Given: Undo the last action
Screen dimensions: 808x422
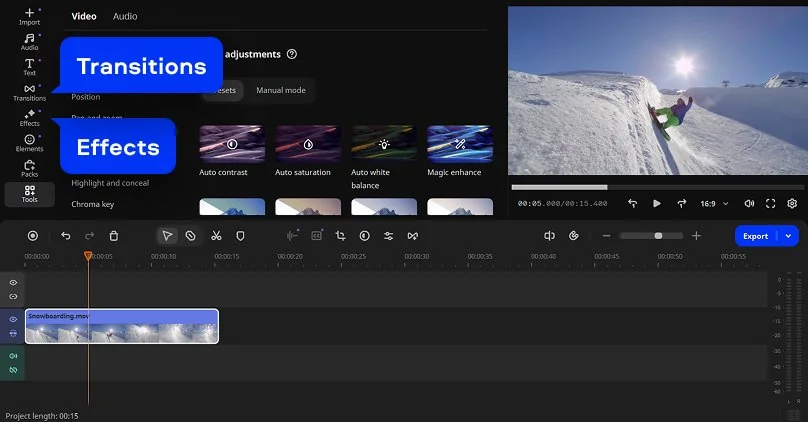Looking at the screenshot, I should click(66, 236).
